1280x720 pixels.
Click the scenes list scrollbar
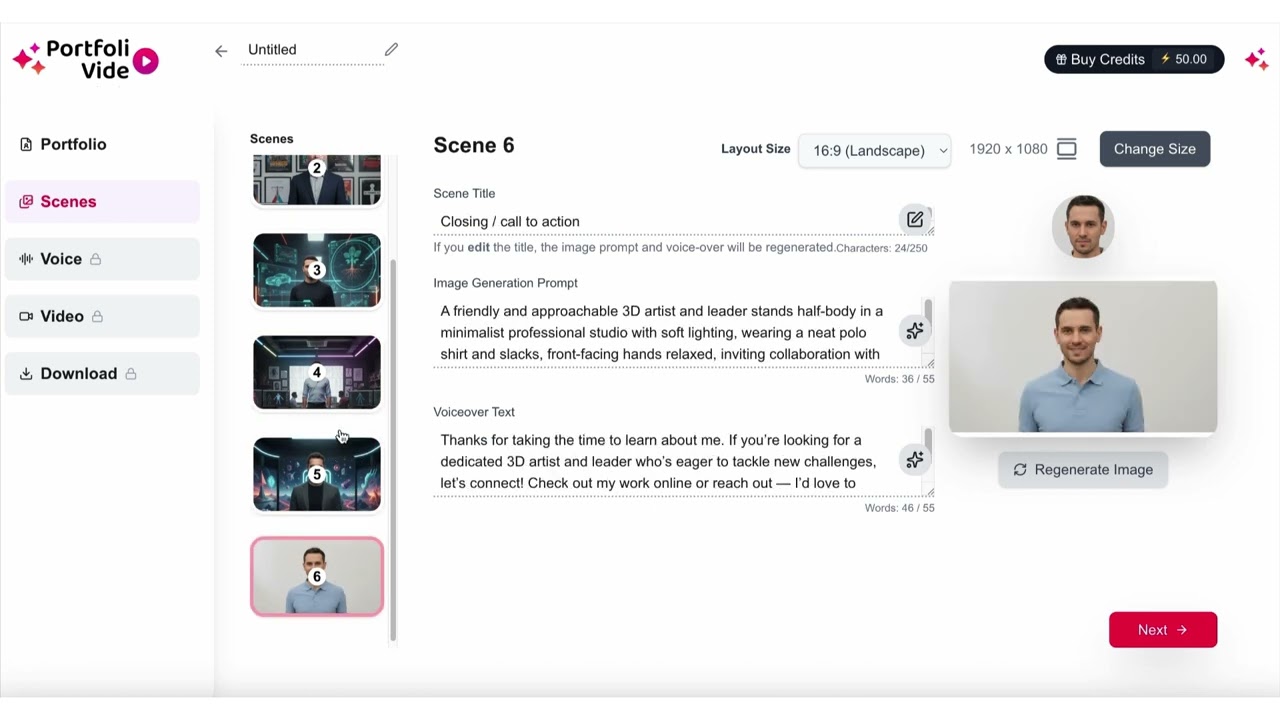(393, 450)
